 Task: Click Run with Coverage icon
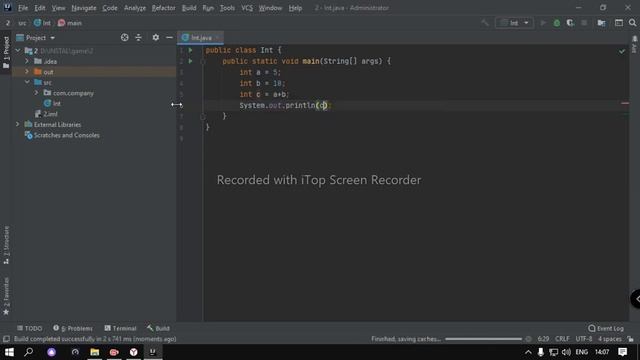pyautogui.click(x=570, y=23)
